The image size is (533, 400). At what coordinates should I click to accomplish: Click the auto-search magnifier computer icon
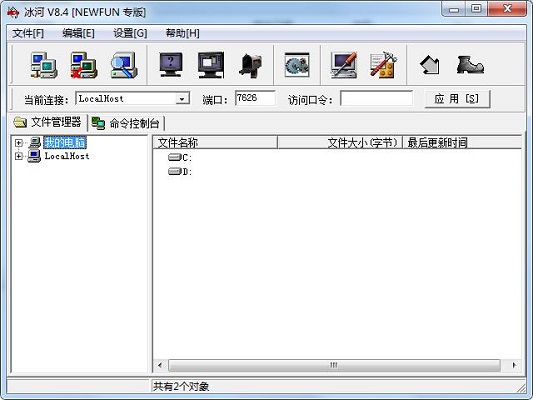(x=124, y=65)
